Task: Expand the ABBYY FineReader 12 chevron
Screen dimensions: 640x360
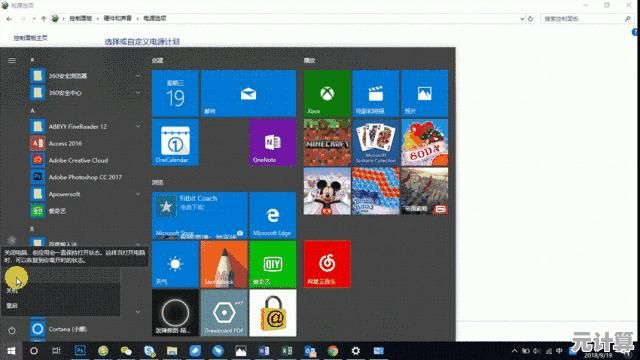Action: pyautogui.click(x=138, y=127)
